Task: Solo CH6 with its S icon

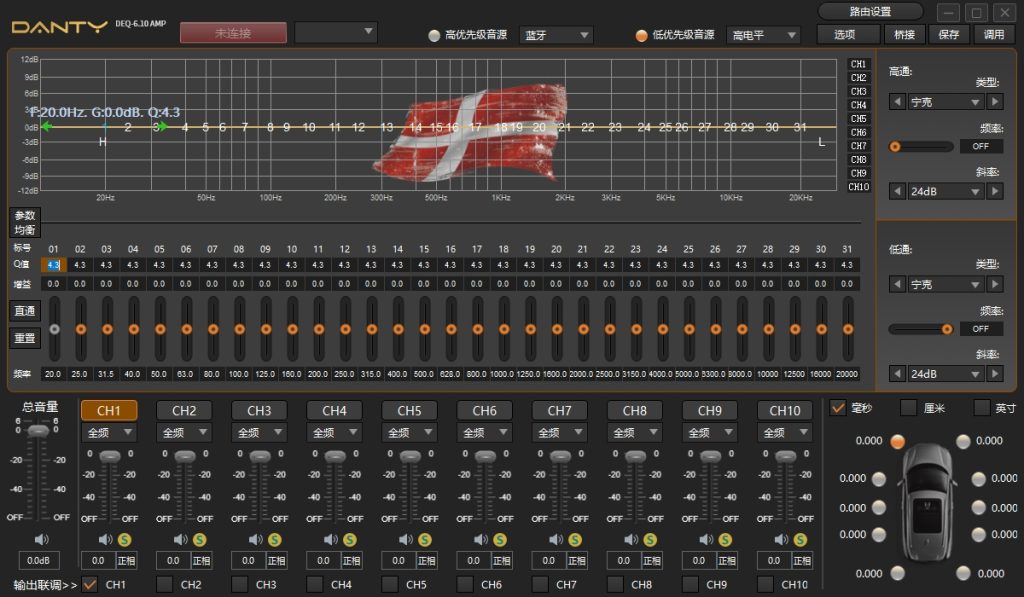Action: point(500,540)
